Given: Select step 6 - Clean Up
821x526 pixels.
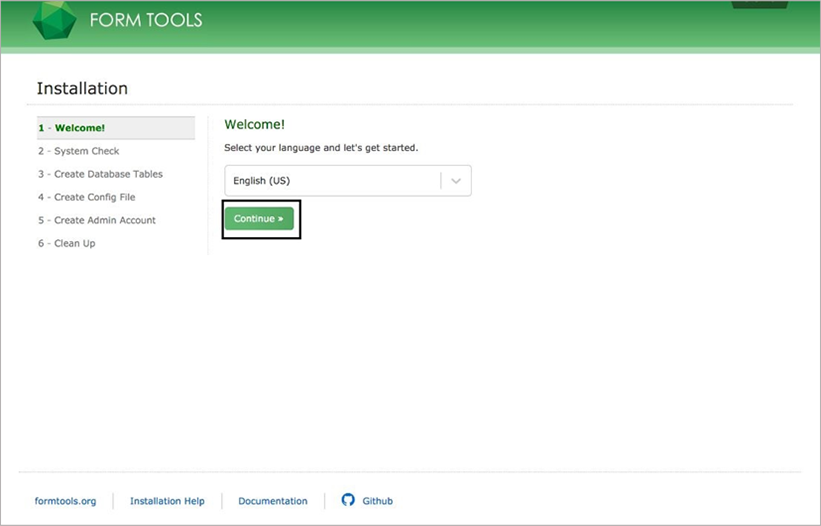Looking at the screenshot, I should (66, 243).
